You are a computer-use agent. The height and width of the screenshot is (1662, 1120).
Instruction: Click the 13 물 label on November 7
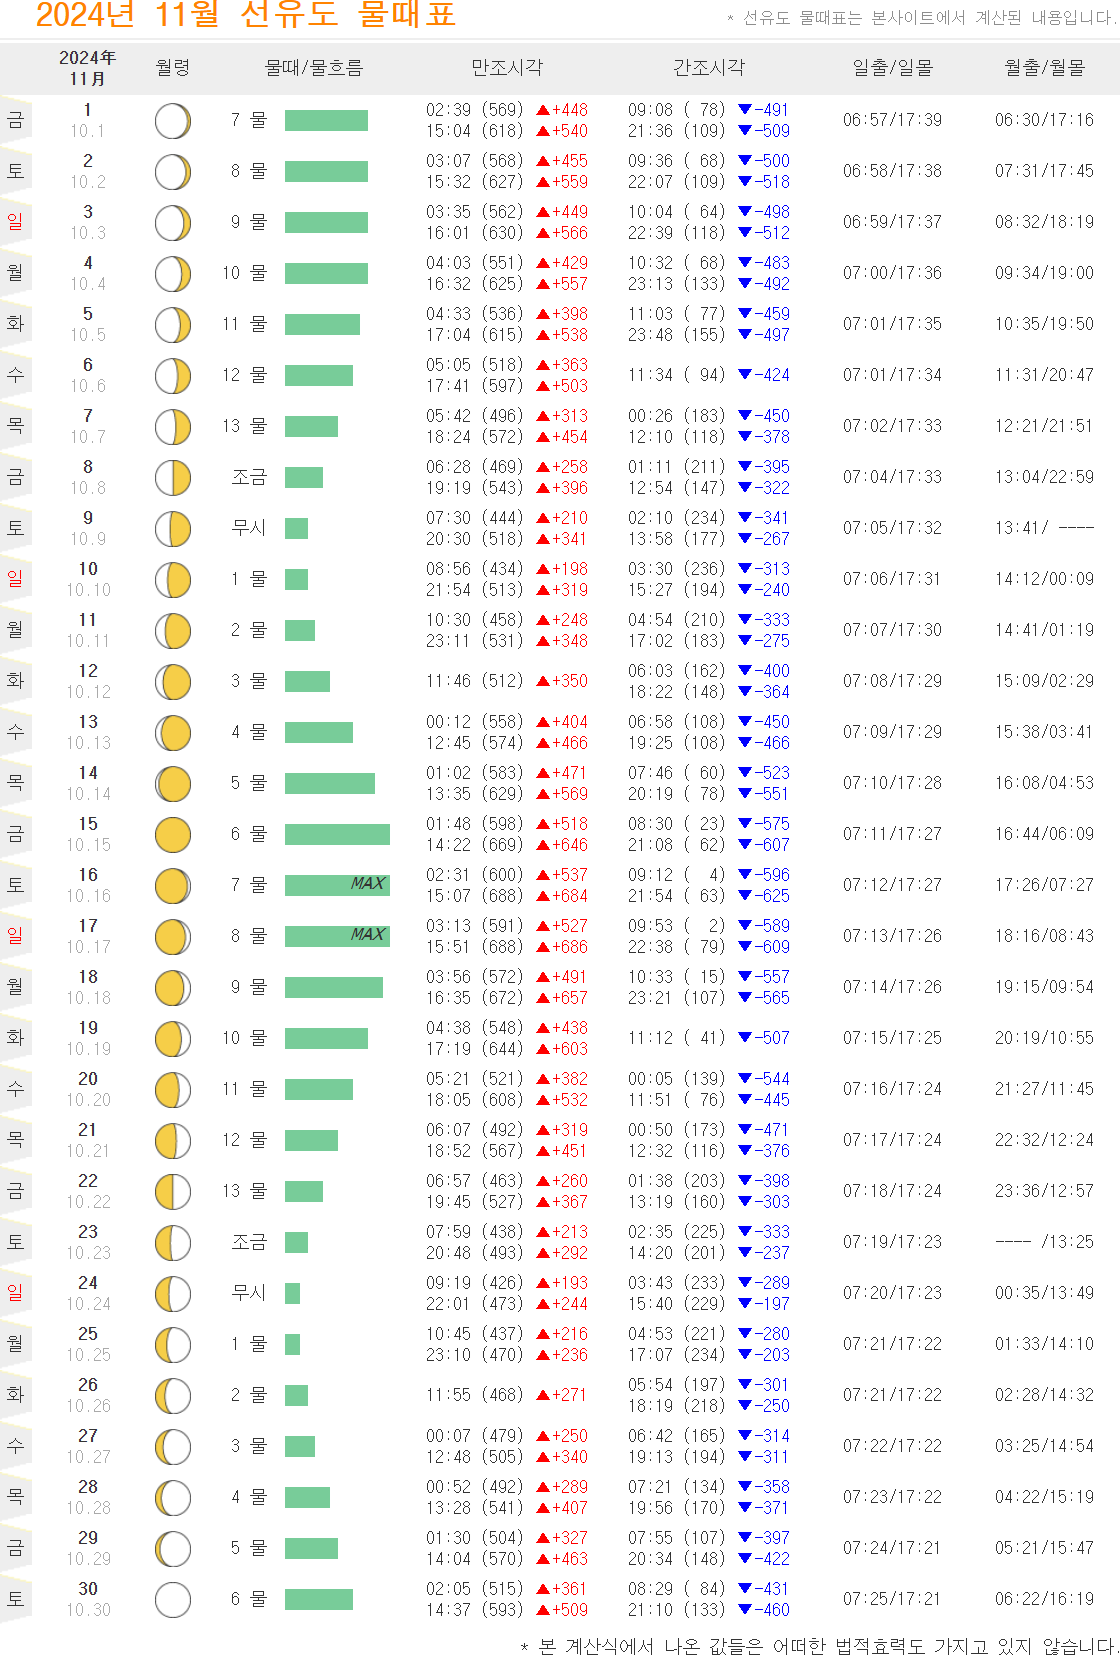(245, 426)
